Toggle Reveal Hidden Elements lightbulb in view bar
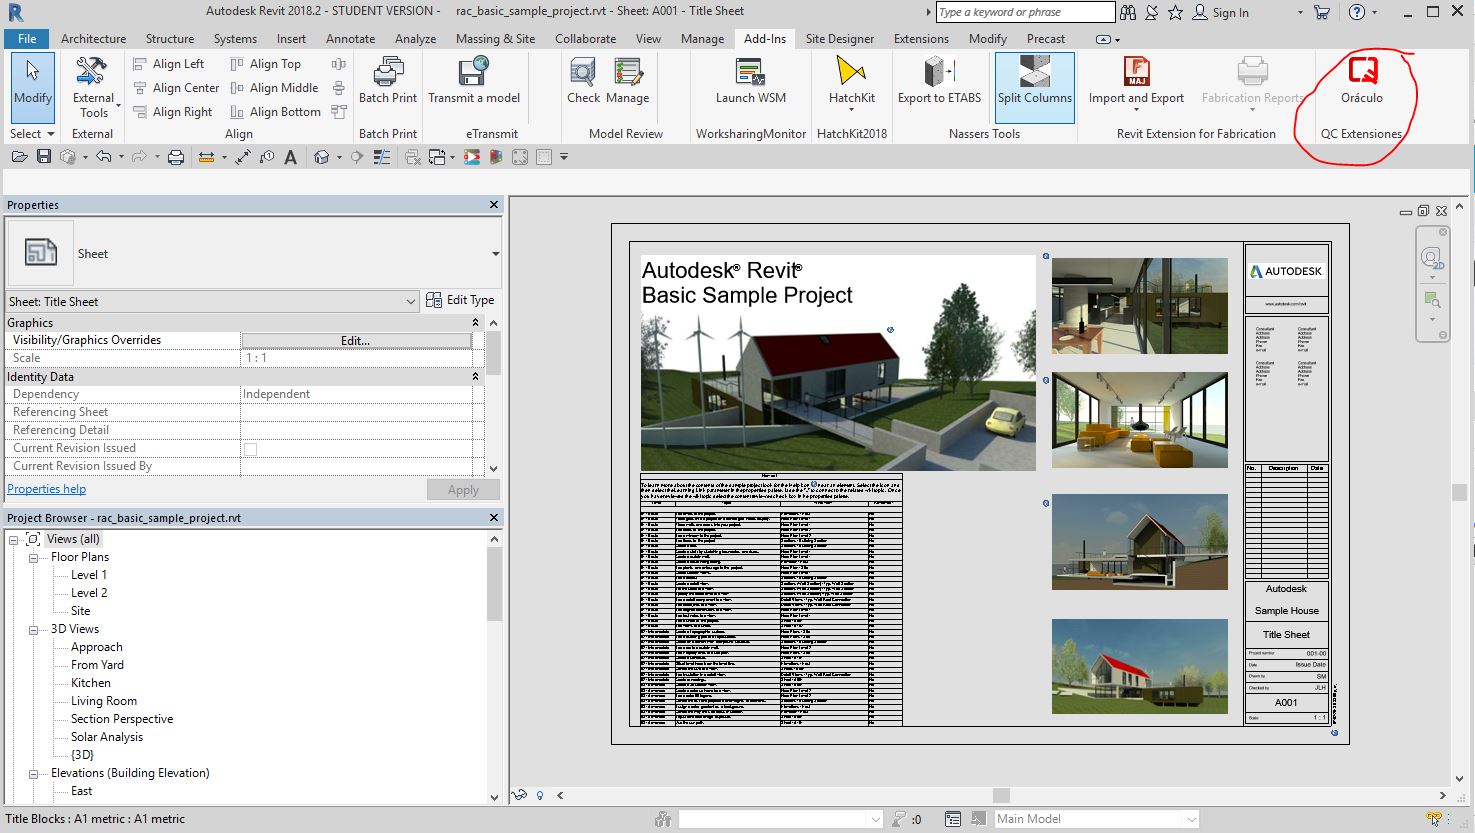The width and height of the screenshot is (1475, 833). [540, 796]
